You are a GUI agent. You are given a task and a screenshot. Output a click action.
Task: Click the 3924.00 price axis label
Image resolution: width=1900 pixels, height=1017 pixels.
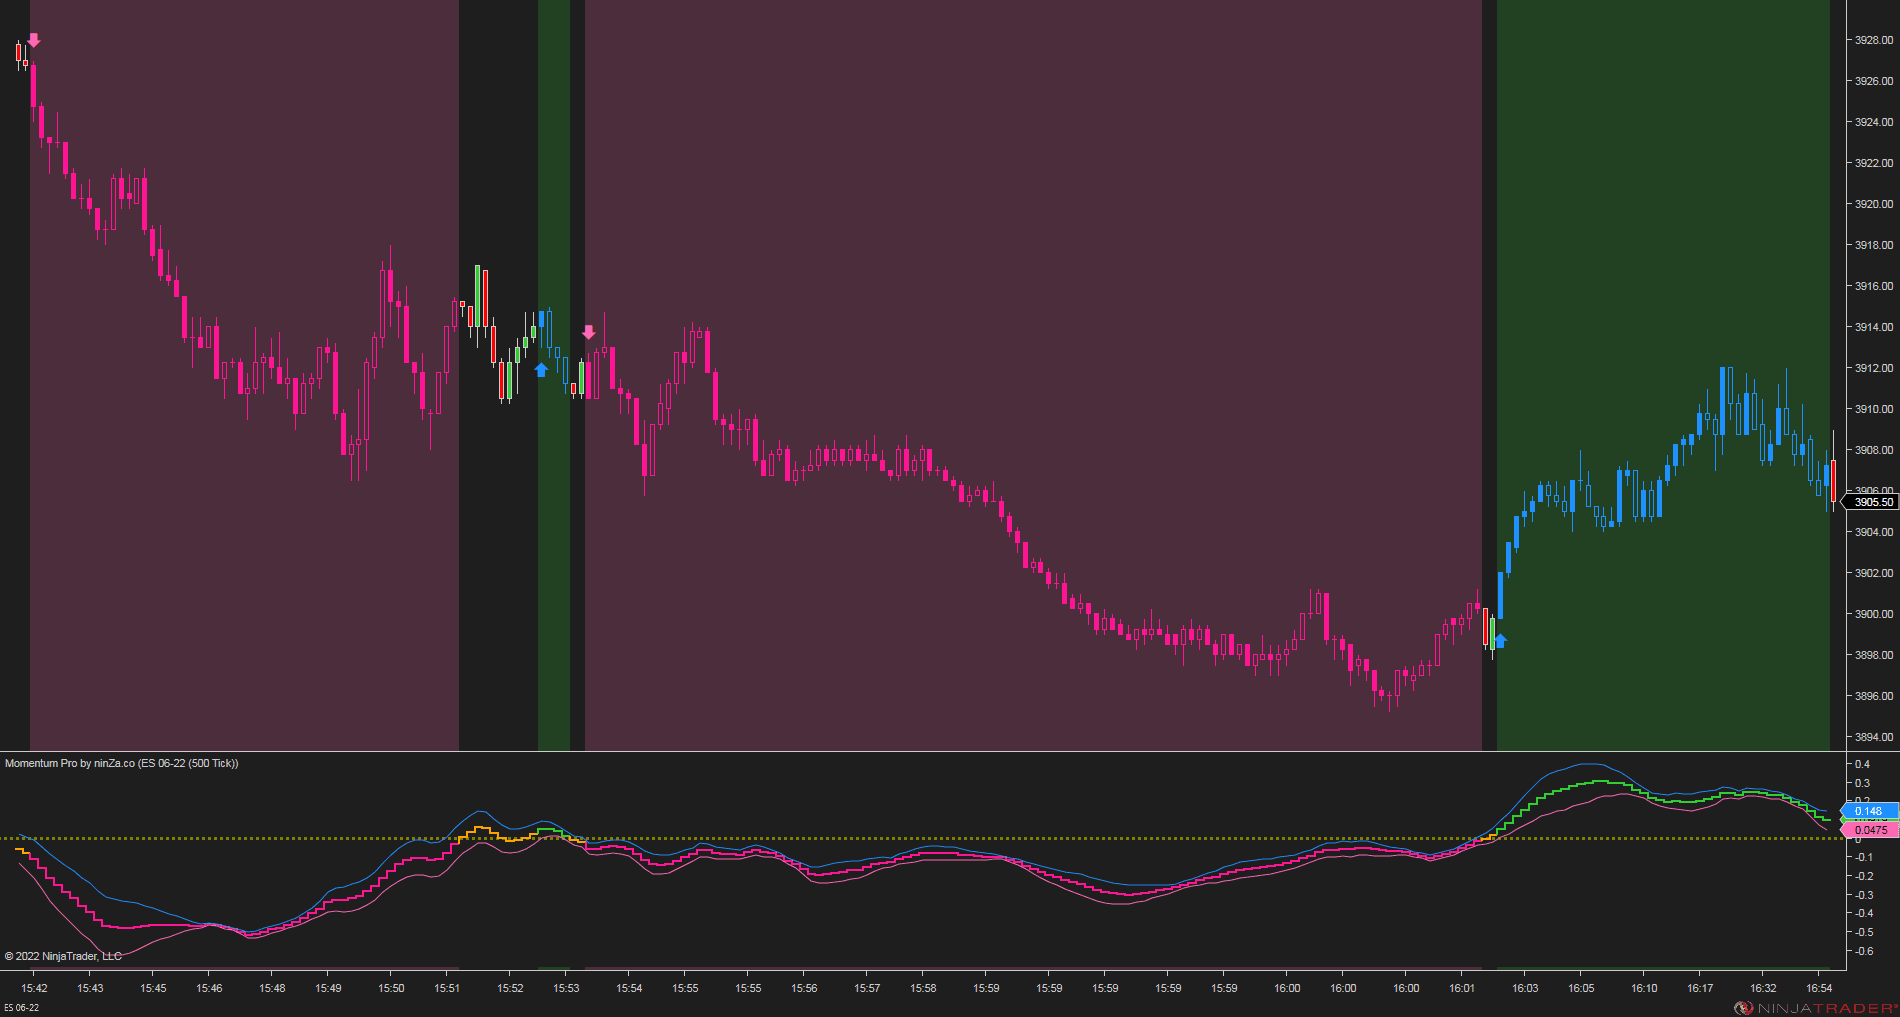[1874, 122]
